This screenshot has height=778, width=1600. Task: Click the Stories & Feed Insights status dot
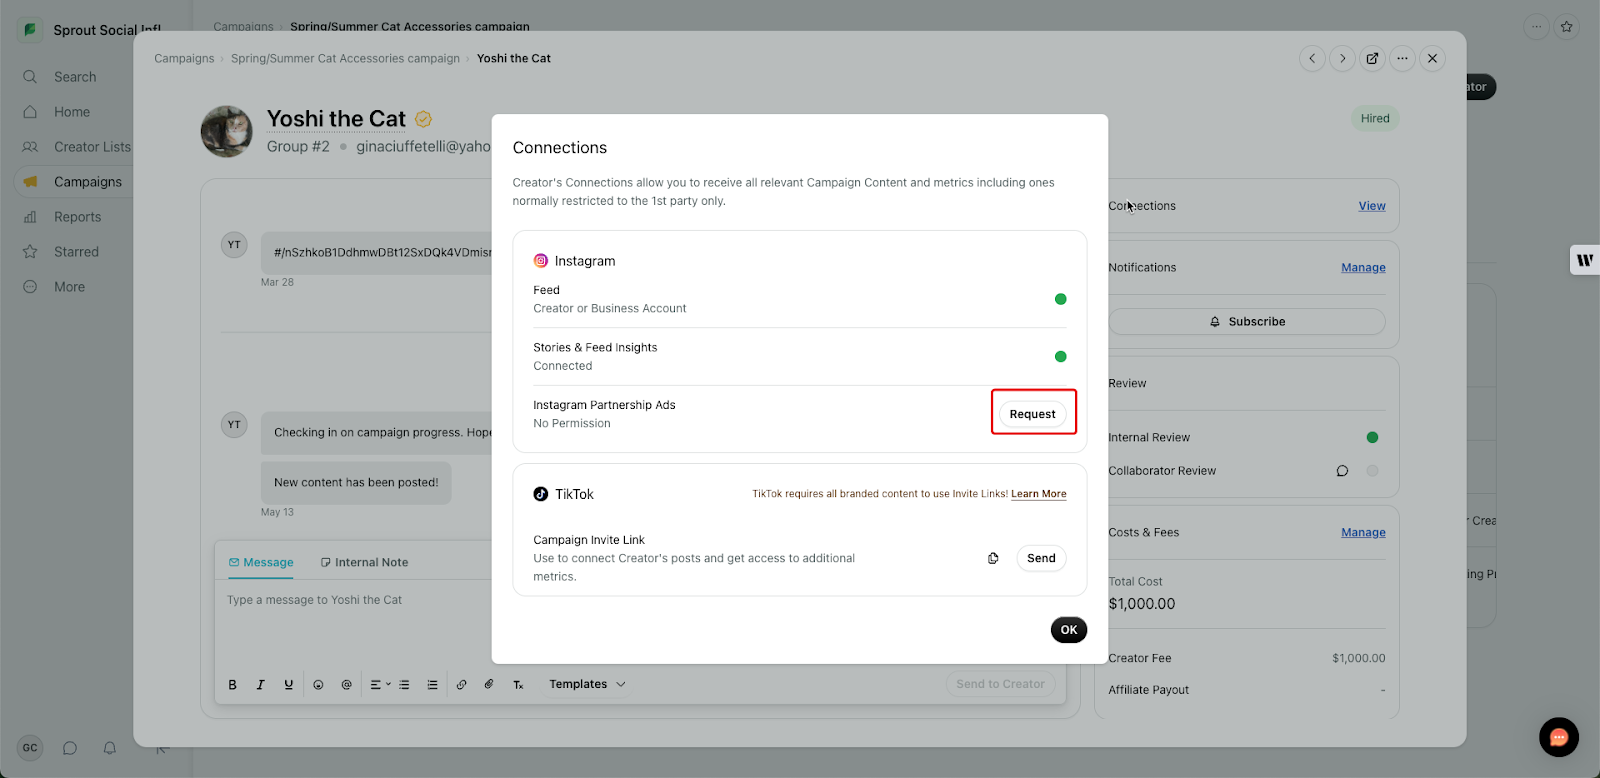click(1061, 357)
